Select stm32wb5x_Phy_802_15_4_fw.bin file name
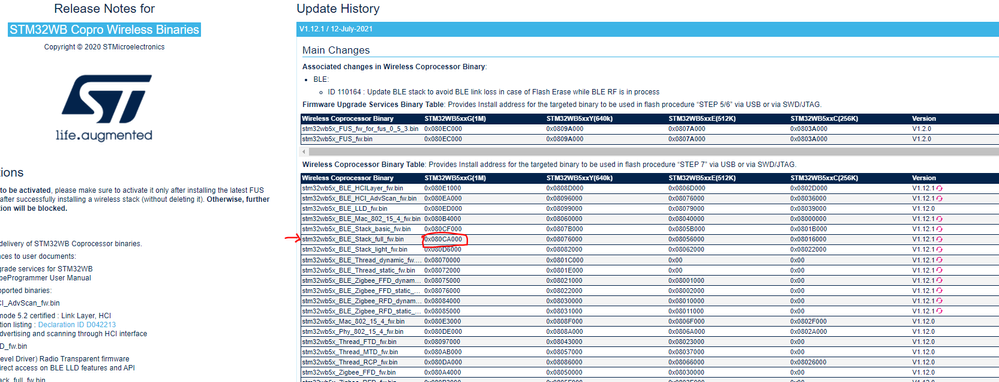The height and width of the screenshot is (382, 999). point(352,332)
